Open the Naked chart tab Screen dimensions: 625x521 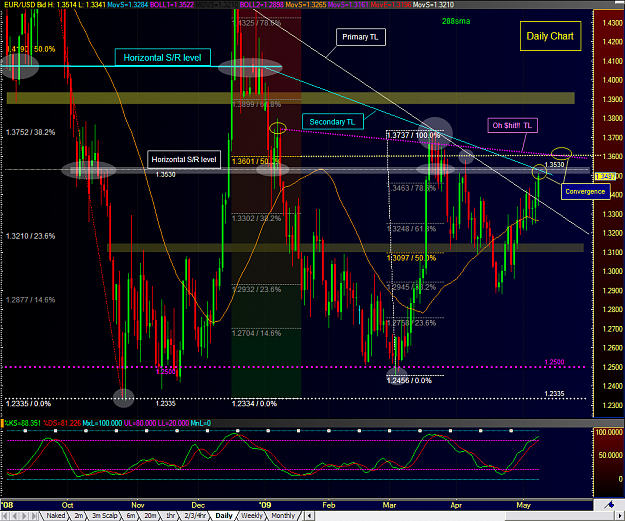pyautogui.click(x=55, y=515)
